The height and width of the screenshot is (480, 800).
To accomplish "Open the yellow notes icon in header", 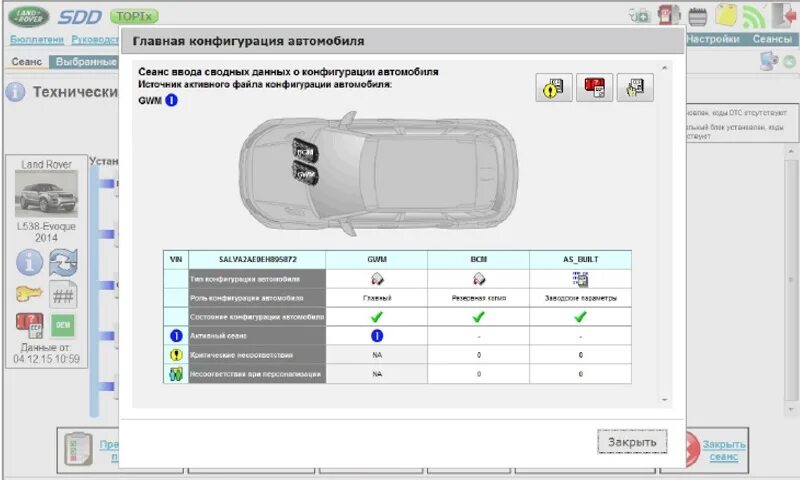I will point(726,15).
